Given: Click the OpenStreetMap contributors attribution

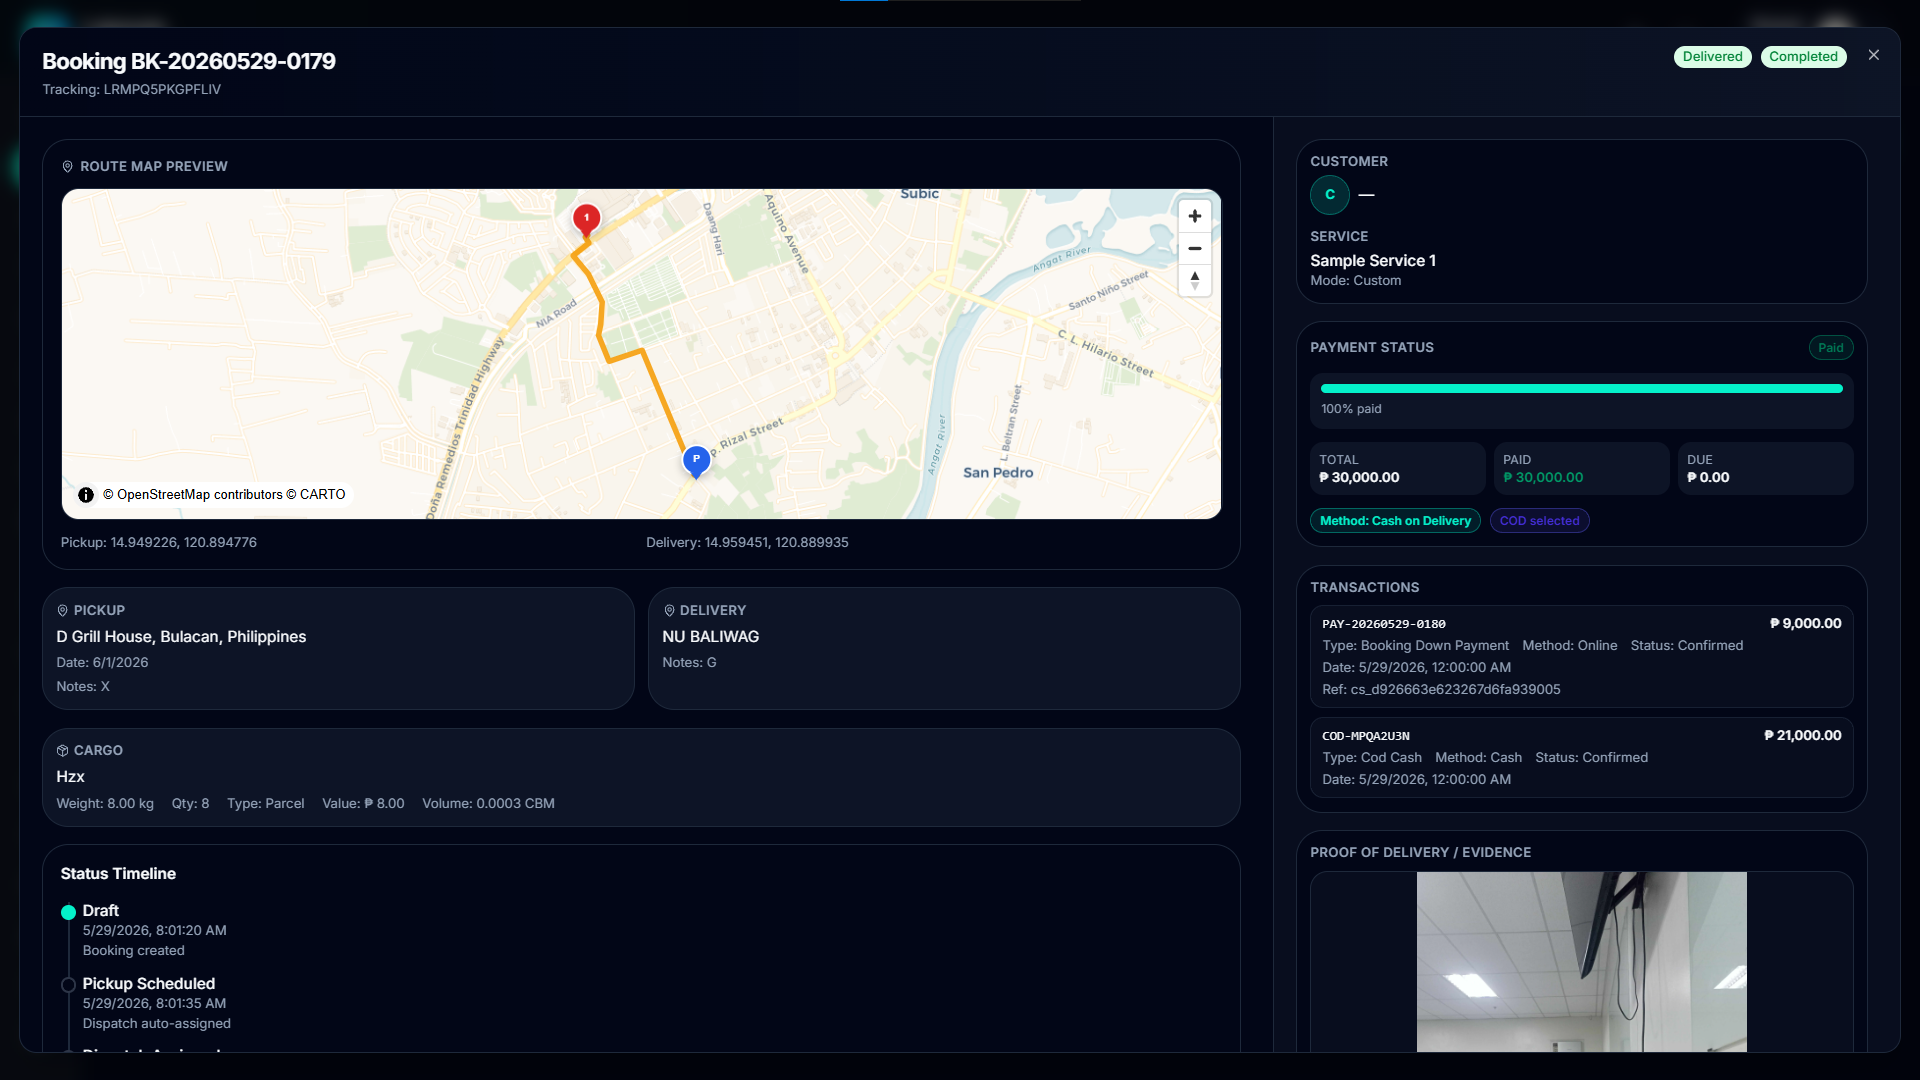Looking at the screenshot, I should tap(192, 495).
